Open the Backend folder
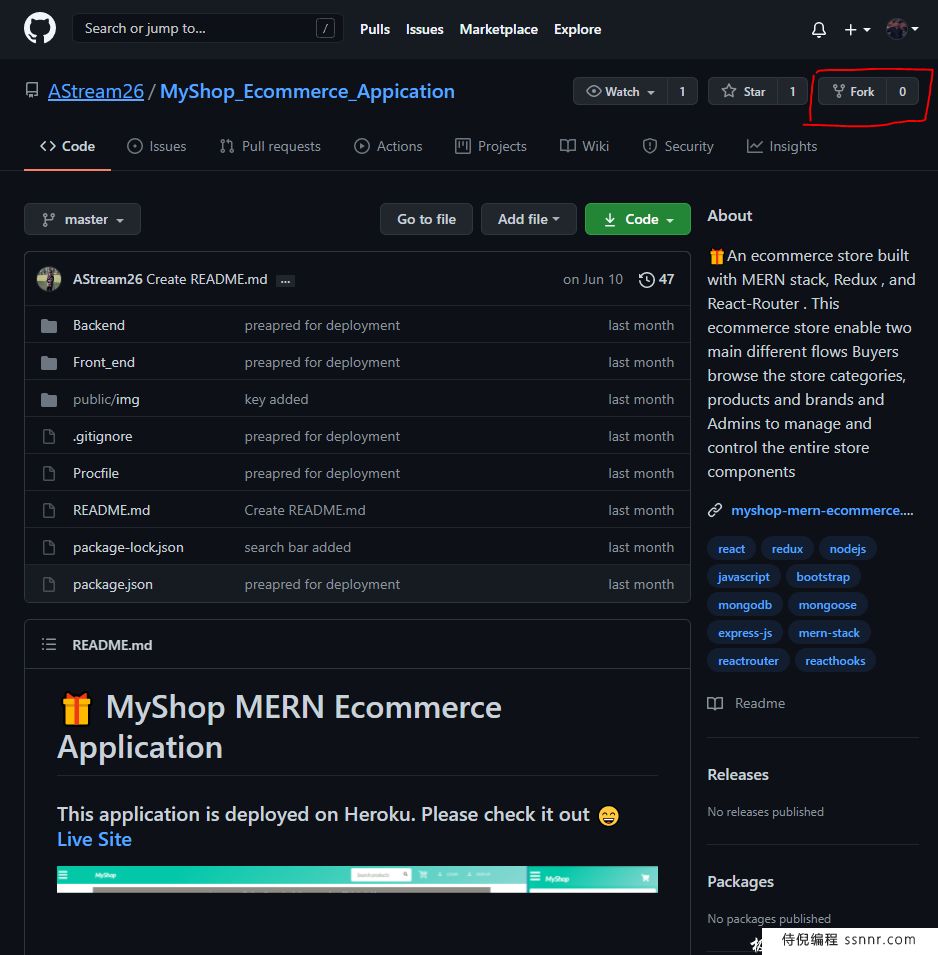The image size is (938, 955). (99, 325)
